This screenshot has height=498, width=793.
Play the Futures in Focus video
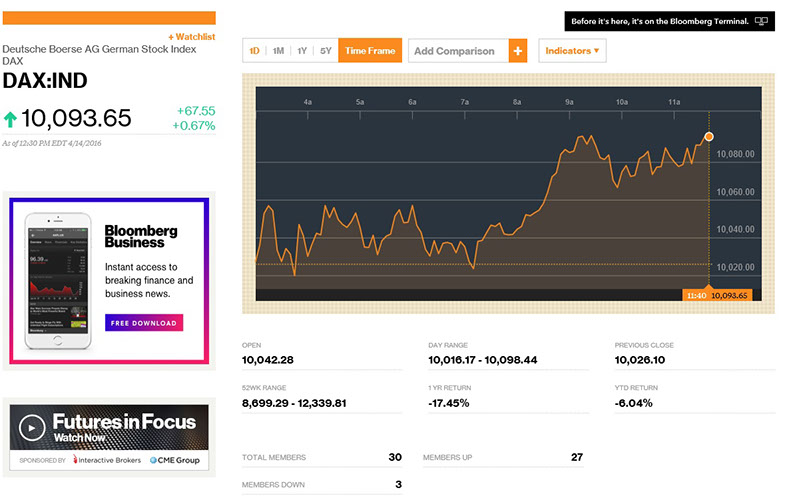(x=32, y=428)
